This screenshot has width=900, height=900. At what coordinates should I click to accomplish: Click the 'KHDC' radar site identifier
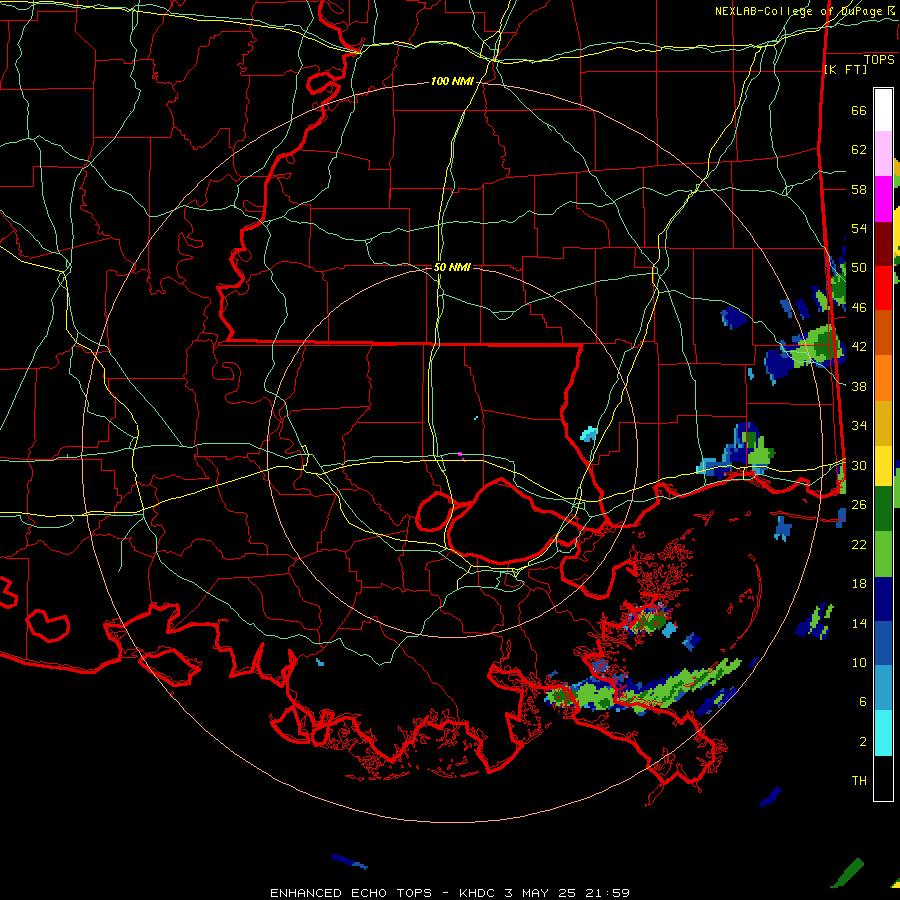click(477, 893)
